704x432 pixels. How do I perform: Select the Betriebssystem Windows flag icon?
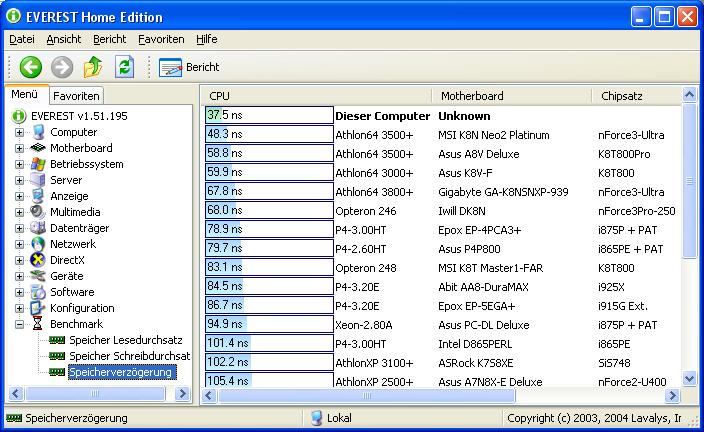click(38, 164)
